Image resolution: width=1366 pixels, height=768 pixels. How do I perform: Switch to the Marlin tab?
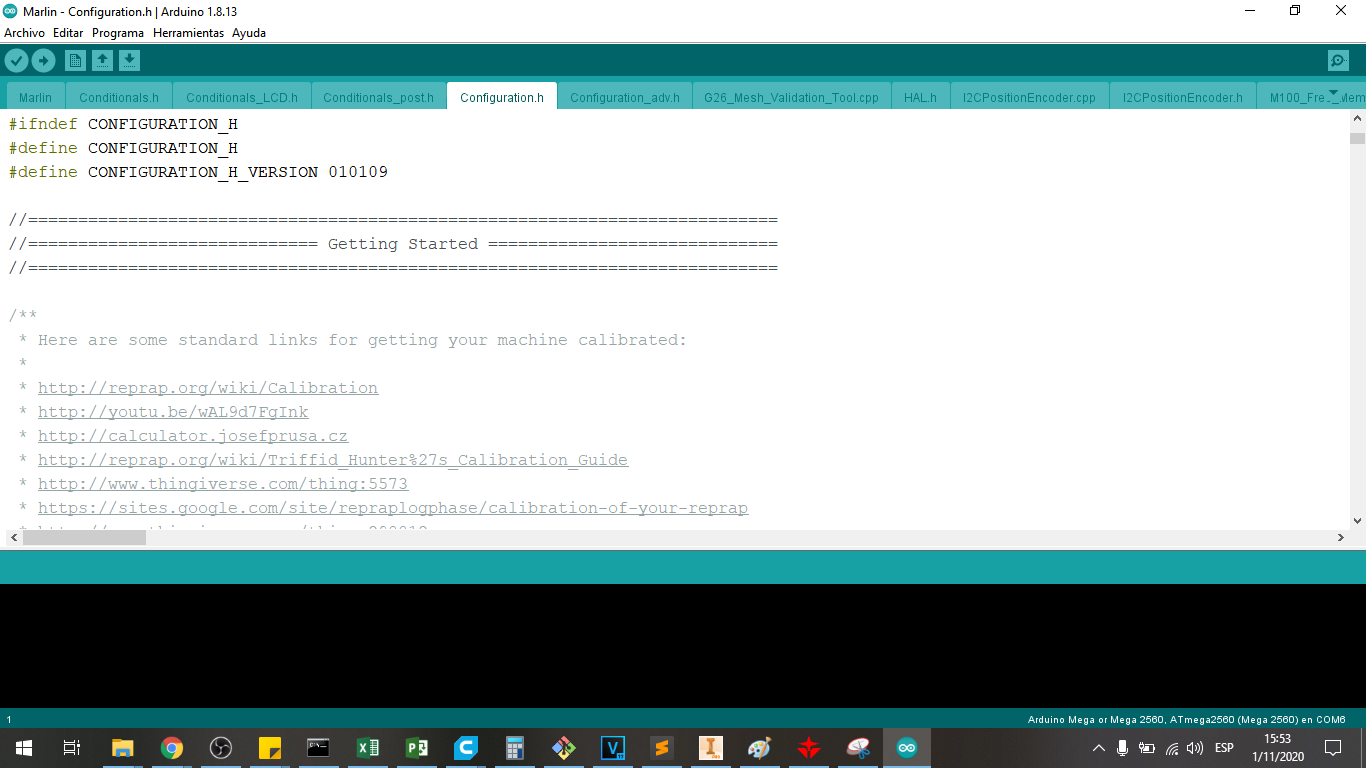point(35,97)
